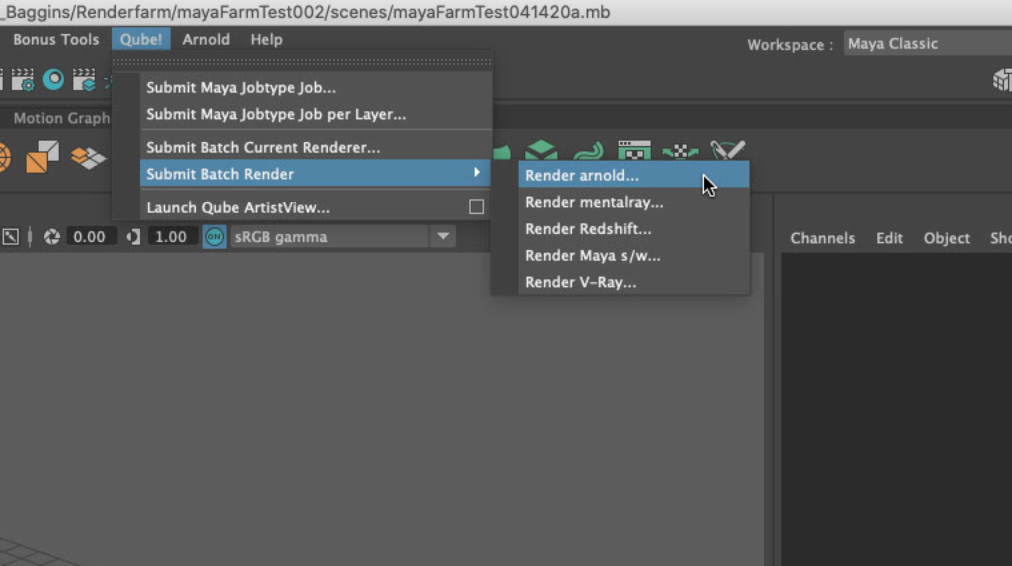
Task: Choose Render Redshift... menu entry
Action: [x=588, y=229]
